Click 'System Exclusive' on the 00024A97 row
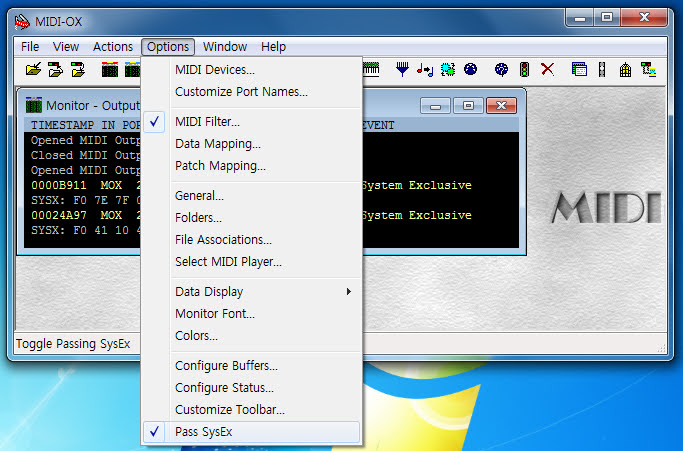The height and width of the screenshot is (451, 683). click(x=417, y=215)
